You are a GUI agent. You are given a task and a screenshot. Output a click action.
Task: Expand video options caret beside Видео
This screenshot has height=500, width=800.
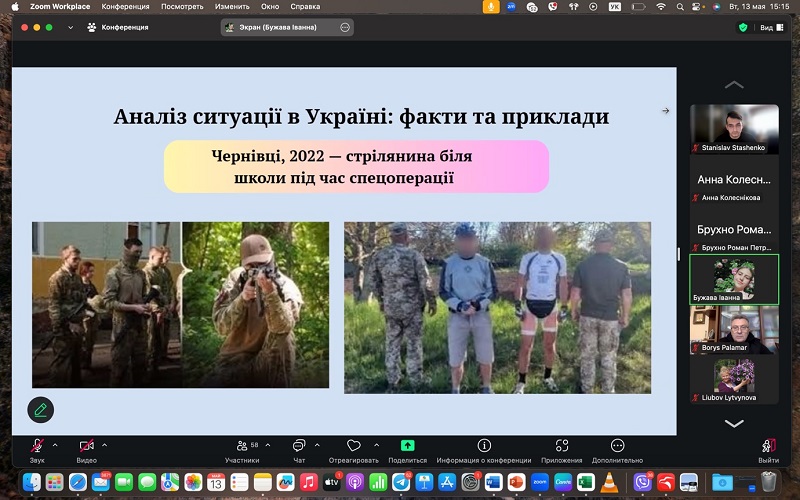[105, 445]
